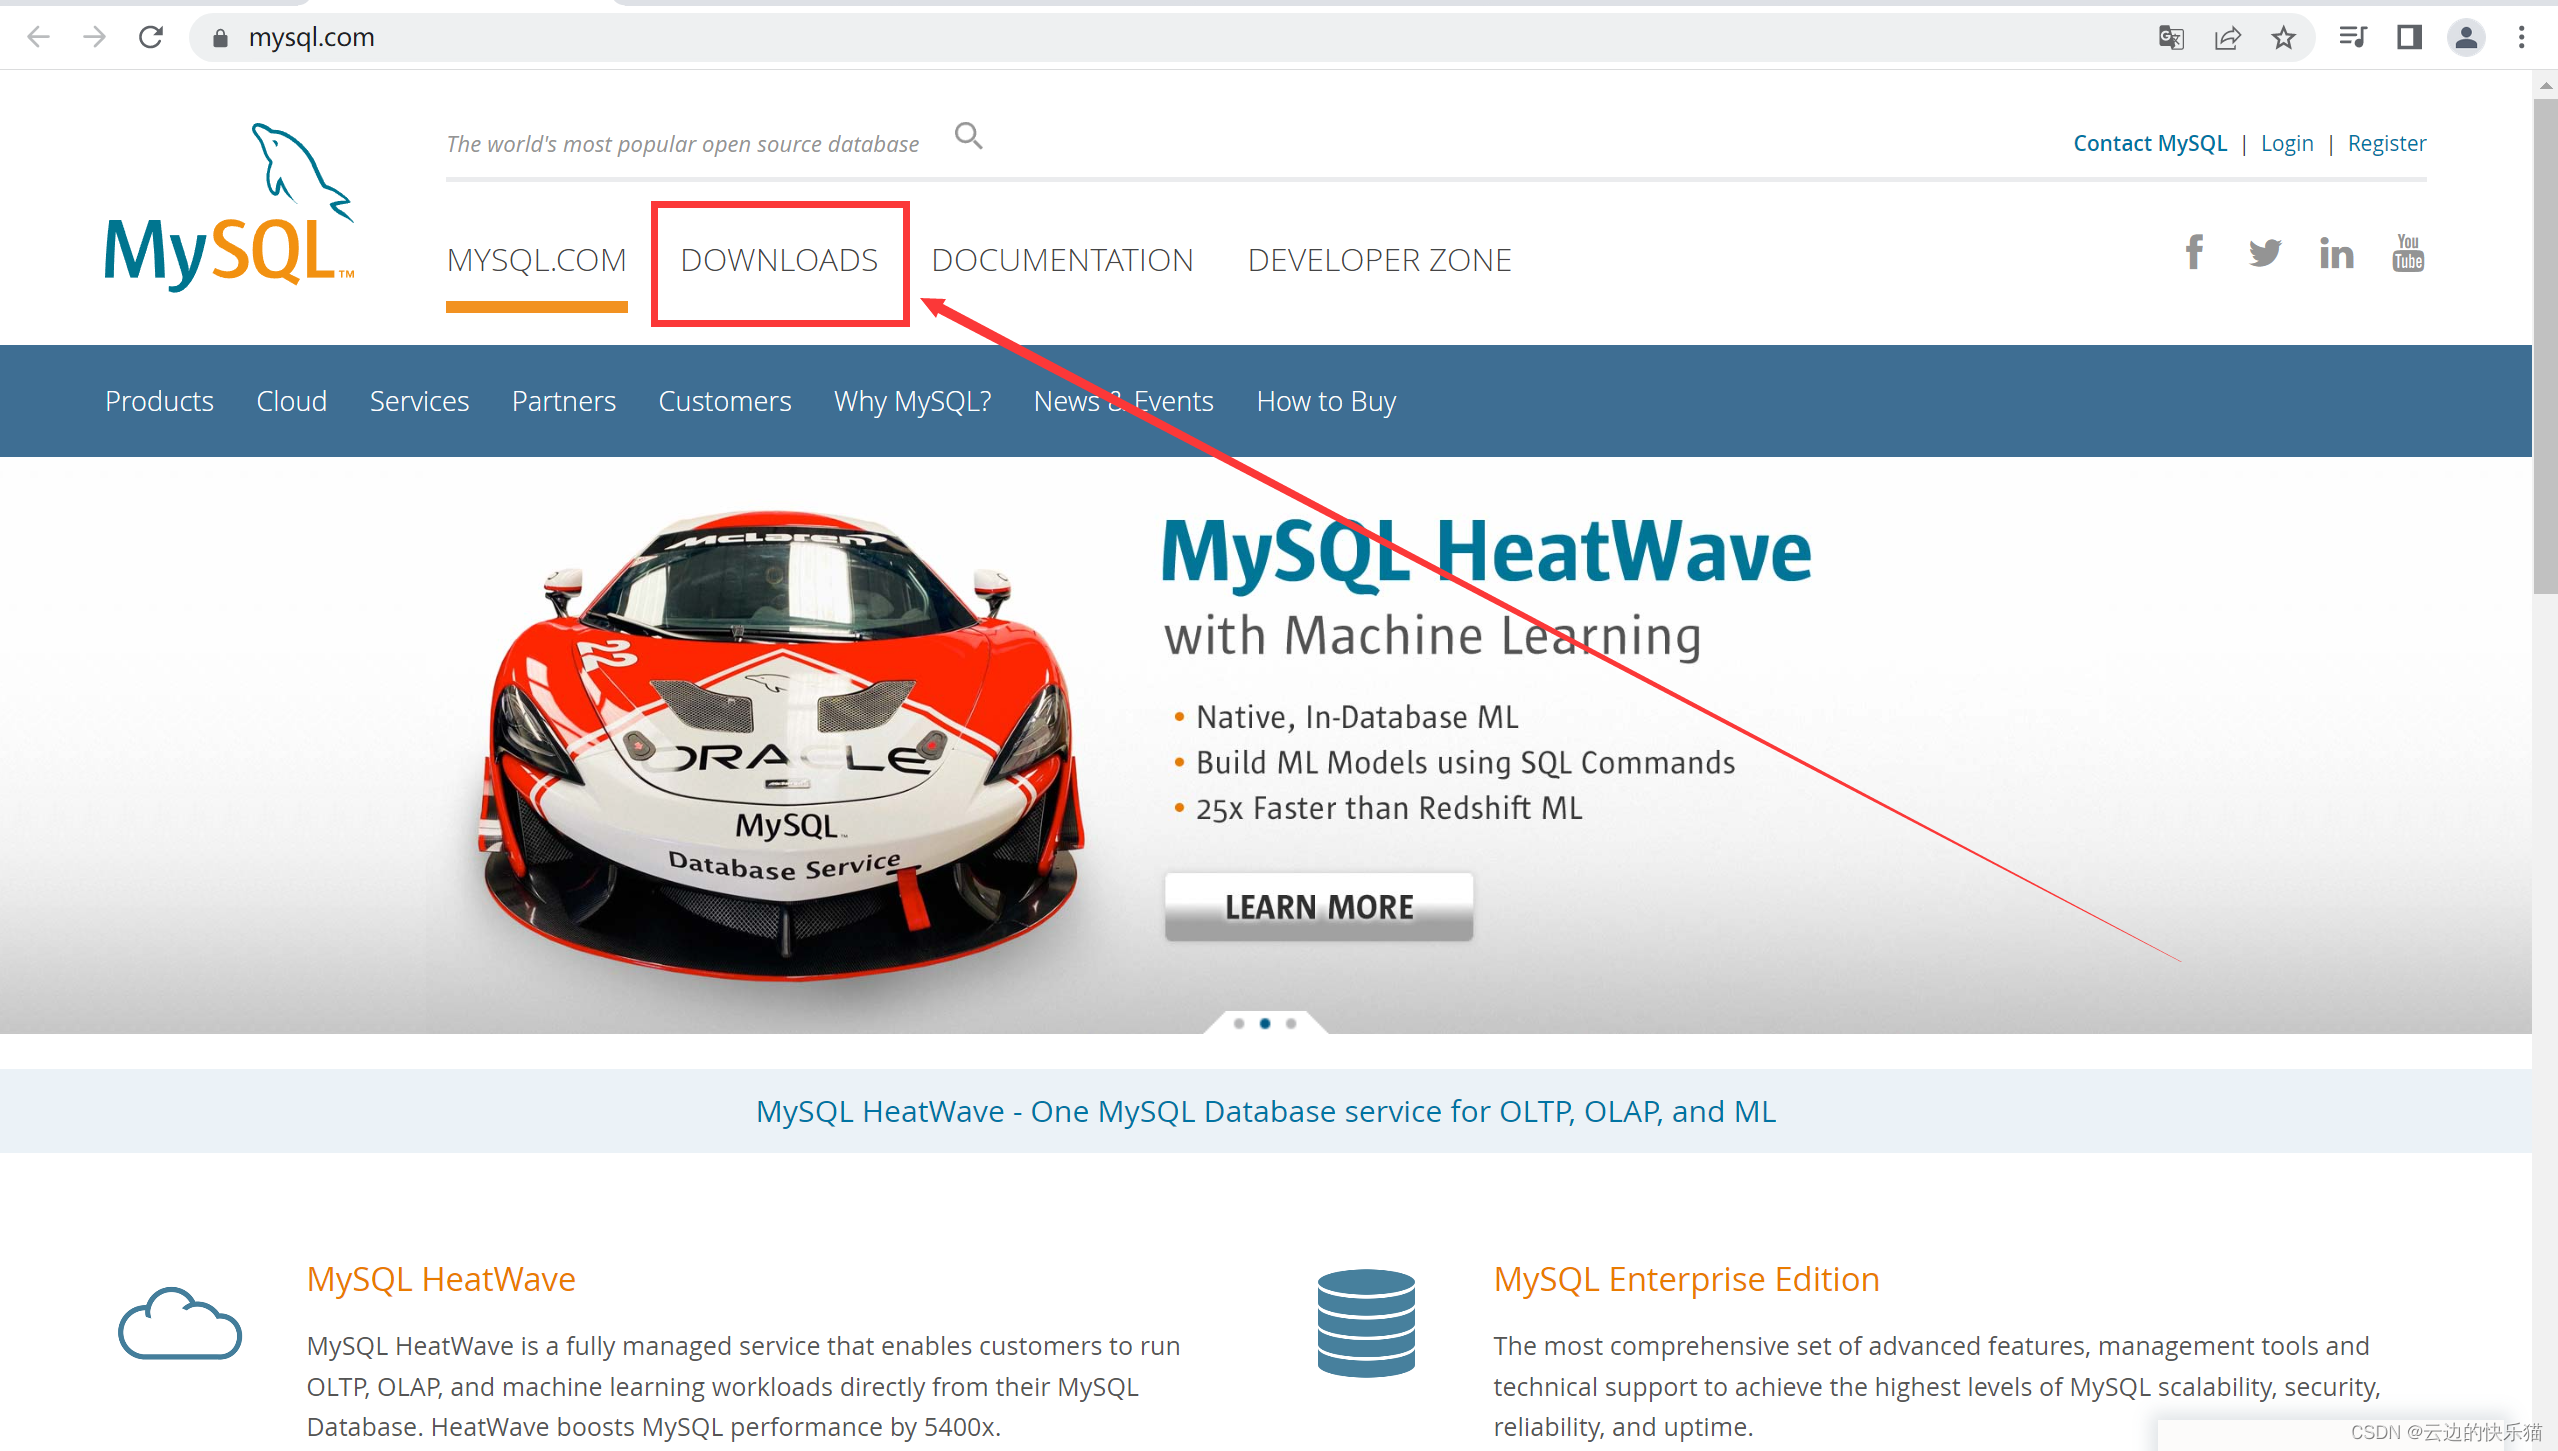The width and height of the screenshot is (2558, 1451).
Task: Click the McLaren race car image
Action: click(x=783, y=745)
